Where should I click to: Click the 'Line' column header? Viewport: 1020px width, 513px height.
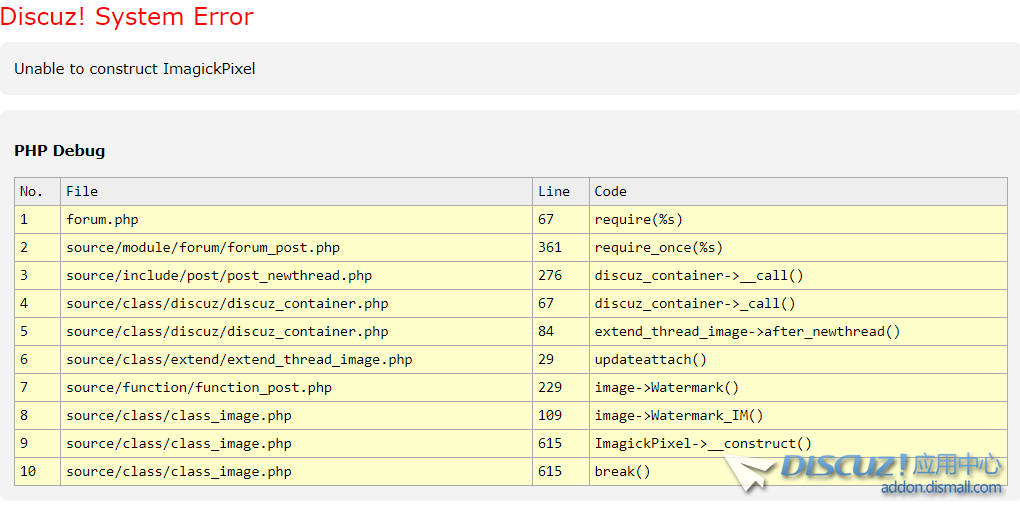tap(561, 191)
